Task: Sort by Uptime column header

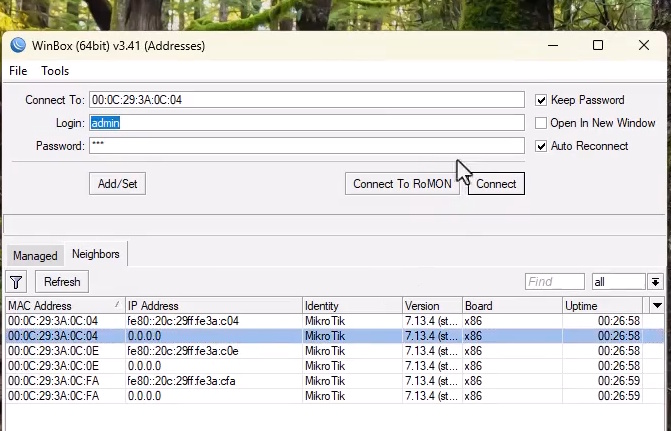Action: pos(603,306)
